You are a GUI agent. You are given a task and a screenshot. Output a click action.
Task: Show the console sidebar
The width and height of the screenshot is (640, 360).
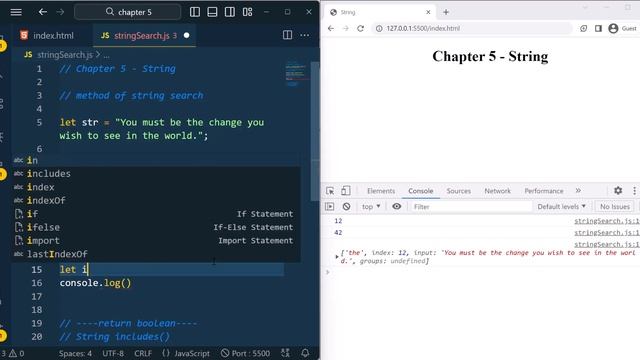(330, 207)
